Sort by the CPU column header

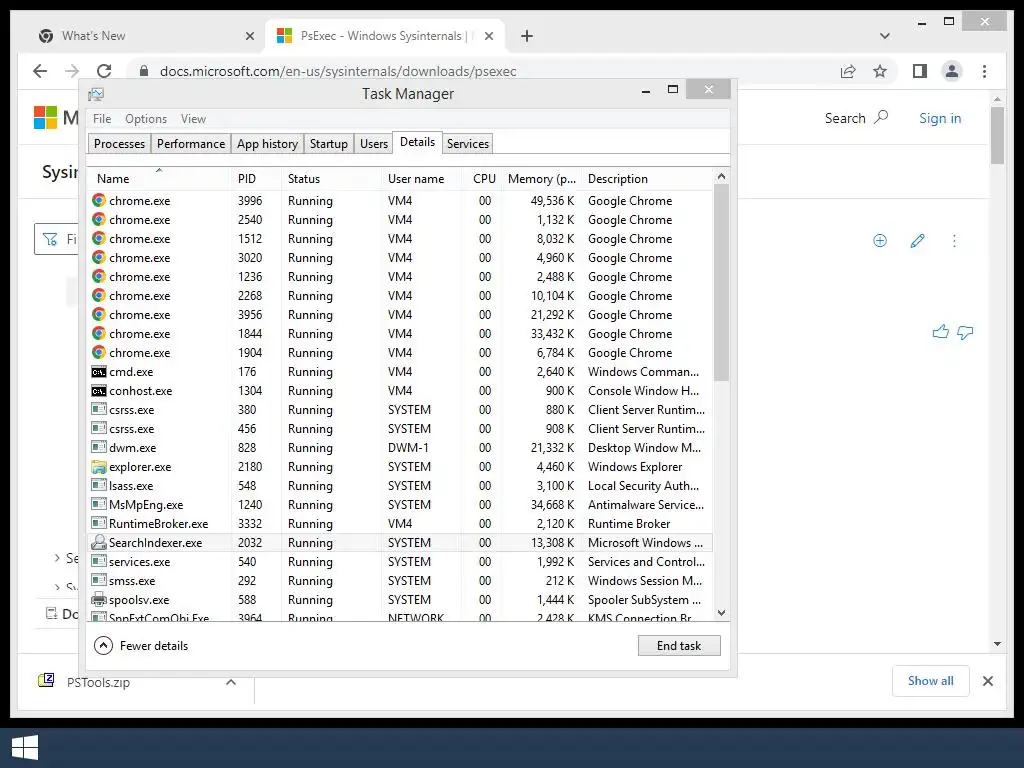point(484,179)
